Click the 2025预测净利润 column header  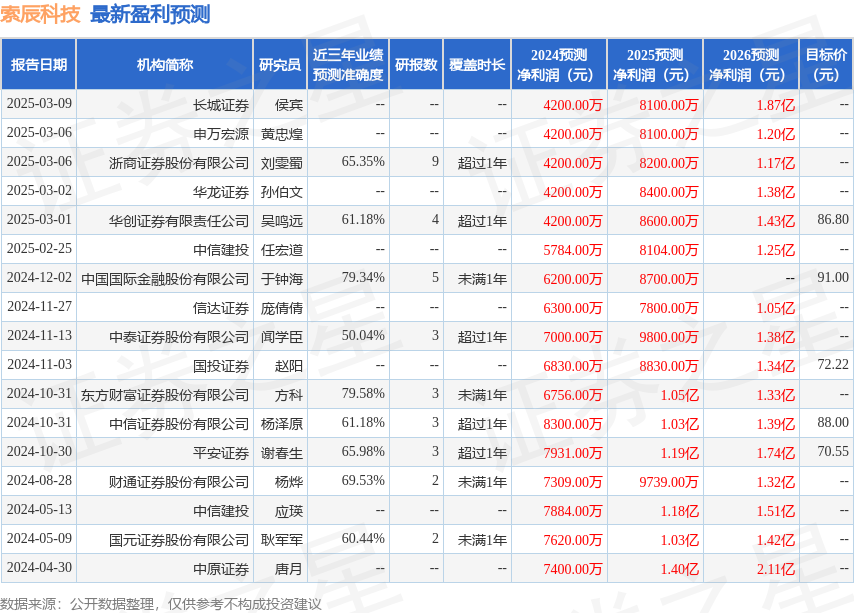[655, 65]
